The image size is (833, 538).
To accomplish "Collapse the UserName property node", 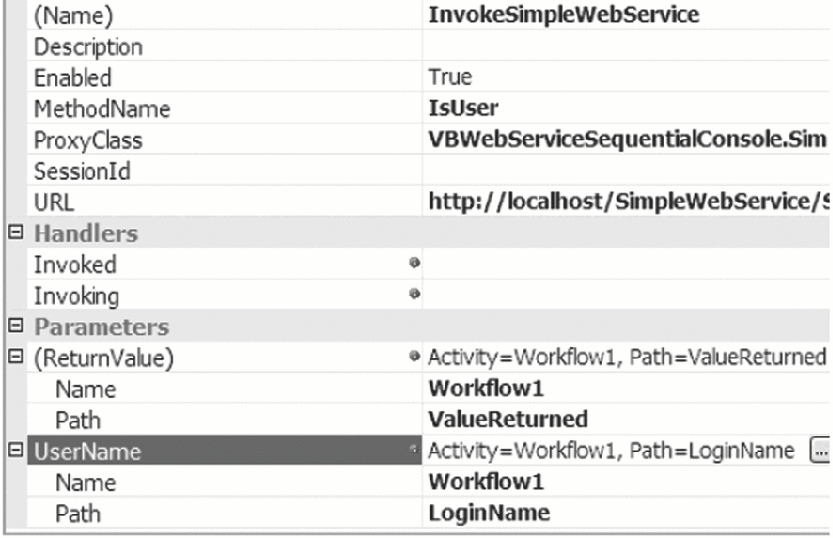I will (14, 451).
